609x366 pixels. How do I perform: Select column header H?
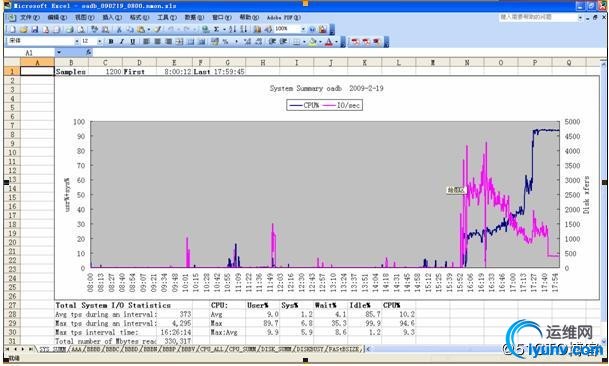(x=263, y=62)
